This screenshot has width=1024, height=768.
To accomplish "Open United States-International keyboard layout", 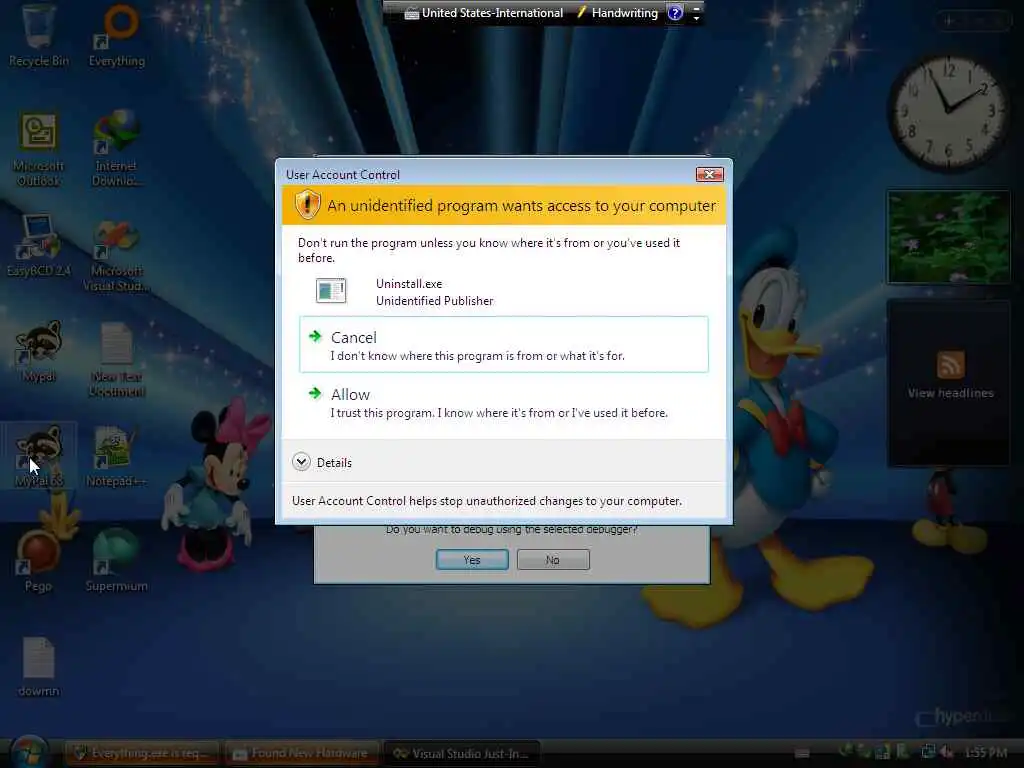I will coord(484,12).
